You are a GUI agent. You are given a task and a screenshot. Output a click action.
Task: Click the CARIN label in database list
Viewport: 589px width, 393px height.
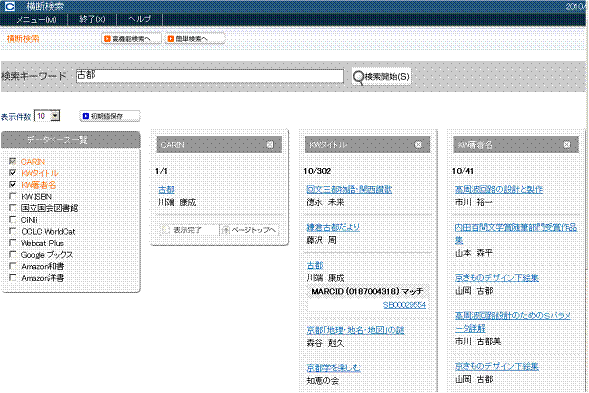tap(33, 162)
